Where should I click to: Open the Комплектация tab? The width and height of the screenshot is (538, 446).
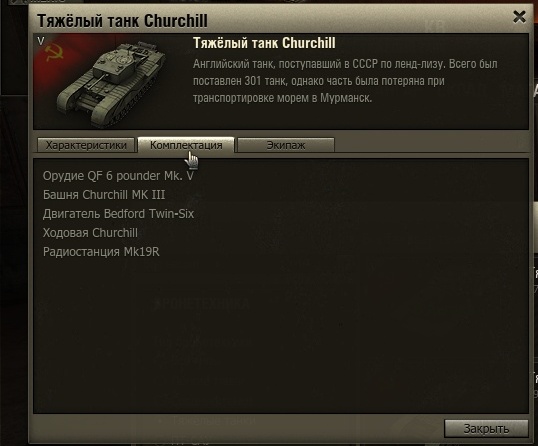coord(186,145)
